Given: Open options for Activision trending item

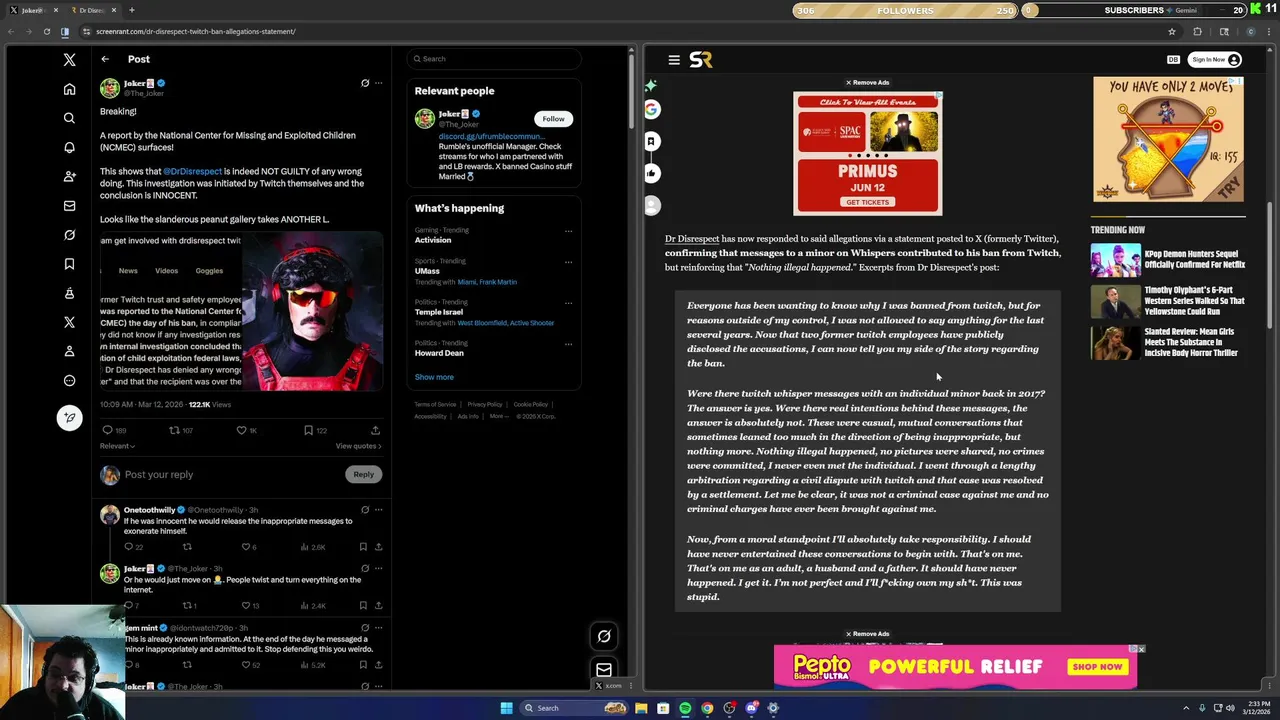Looking at the screenshot, I should click(568, 231).
